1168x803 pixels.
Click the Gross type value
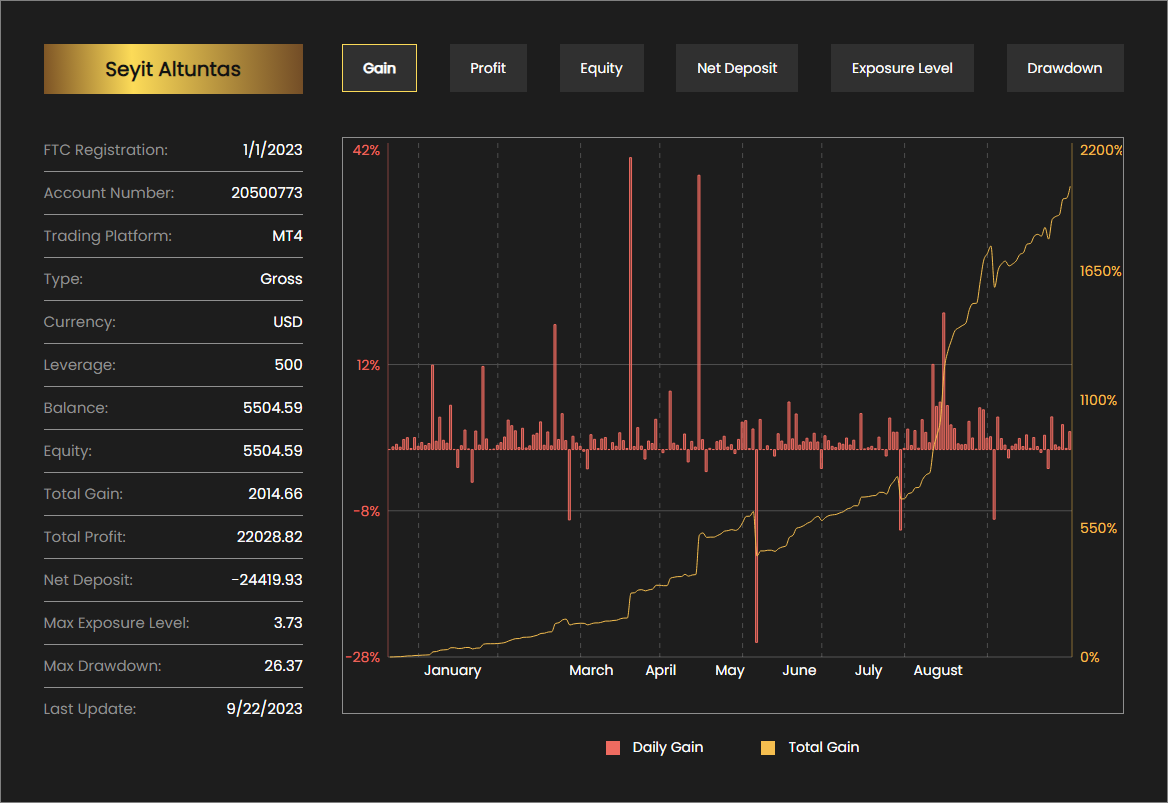click(x=282, y=279)
